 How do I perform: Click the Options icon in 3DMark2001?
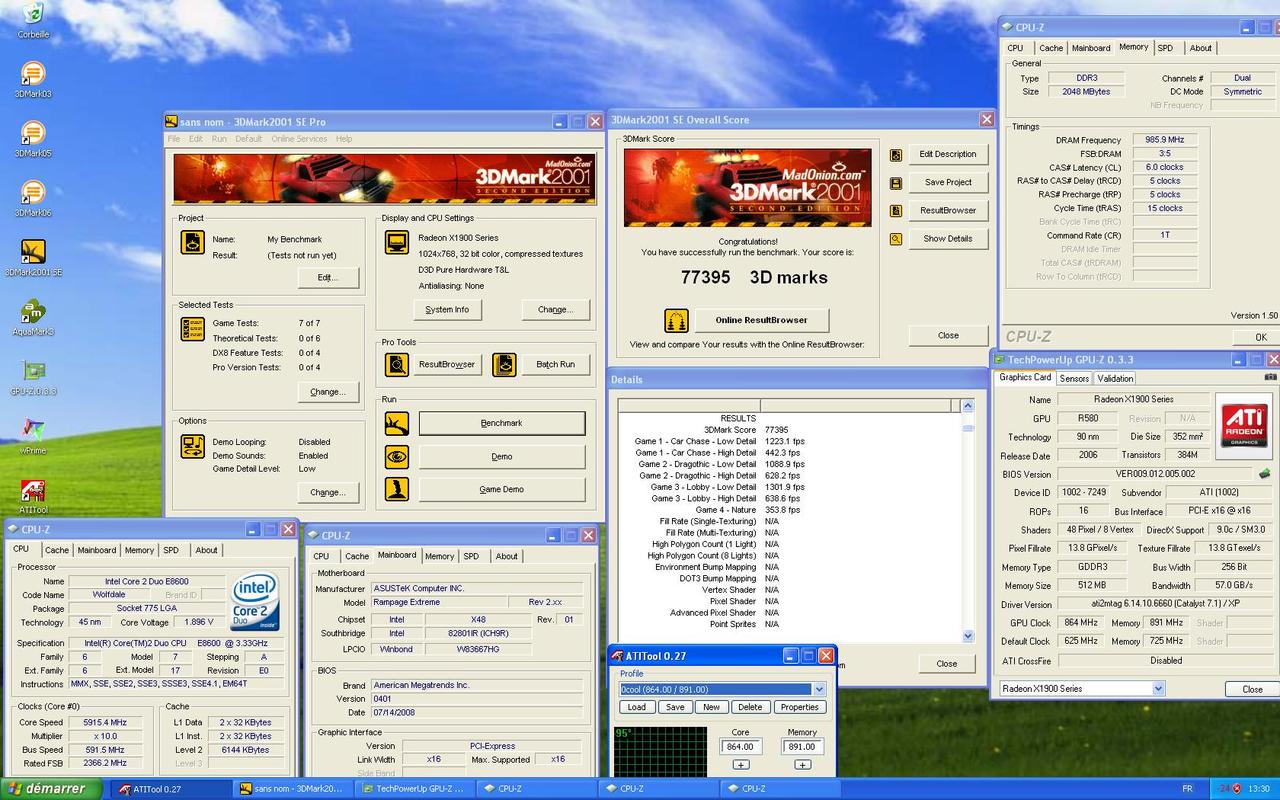click(x=192, y=446)
